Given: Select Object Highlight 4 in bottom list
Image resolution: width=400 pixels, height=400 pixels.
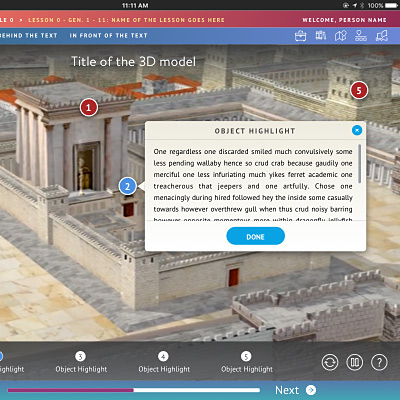Looking at the screenshot, I should point(164,362).
